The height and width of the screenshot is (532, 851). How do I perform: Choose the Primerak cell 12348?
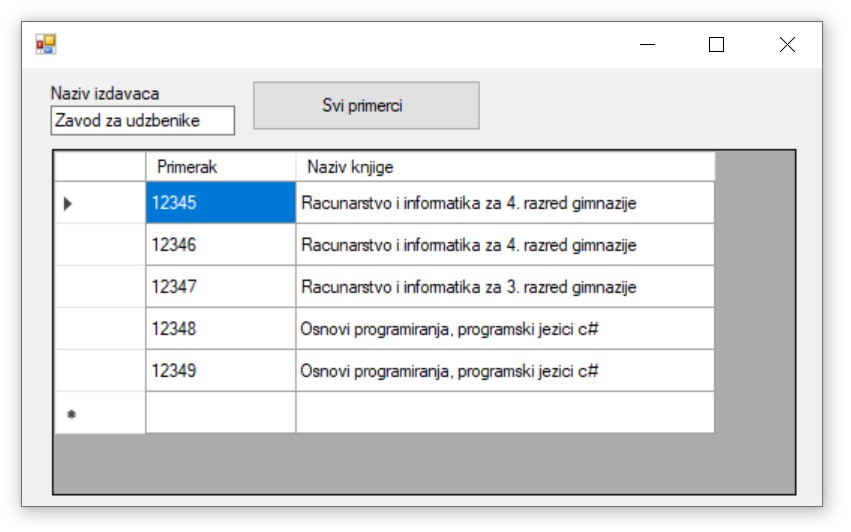point(220,329)
